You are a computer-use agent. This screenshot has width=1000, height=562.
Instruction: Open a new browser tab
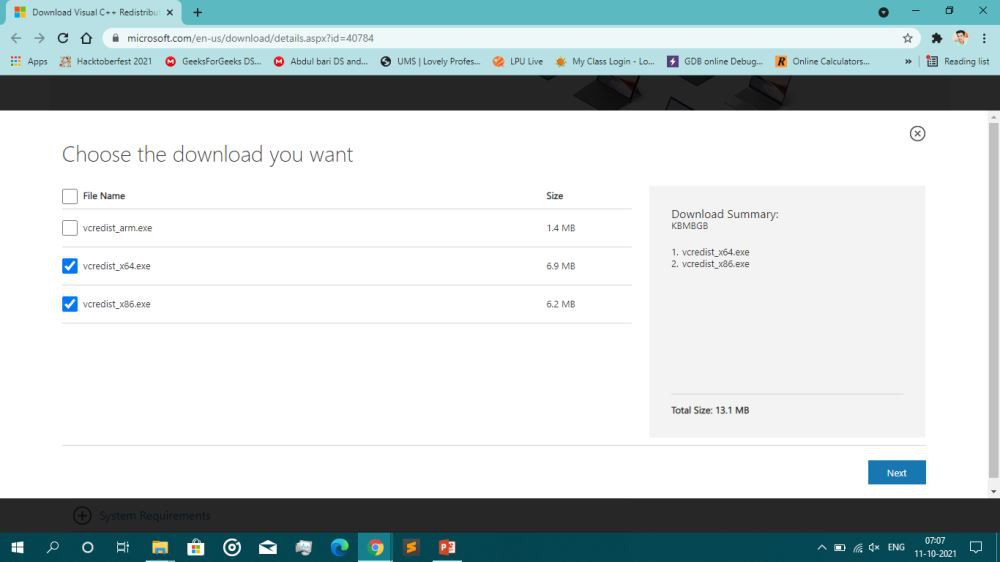pyautogui.click(x=198, y=12)
